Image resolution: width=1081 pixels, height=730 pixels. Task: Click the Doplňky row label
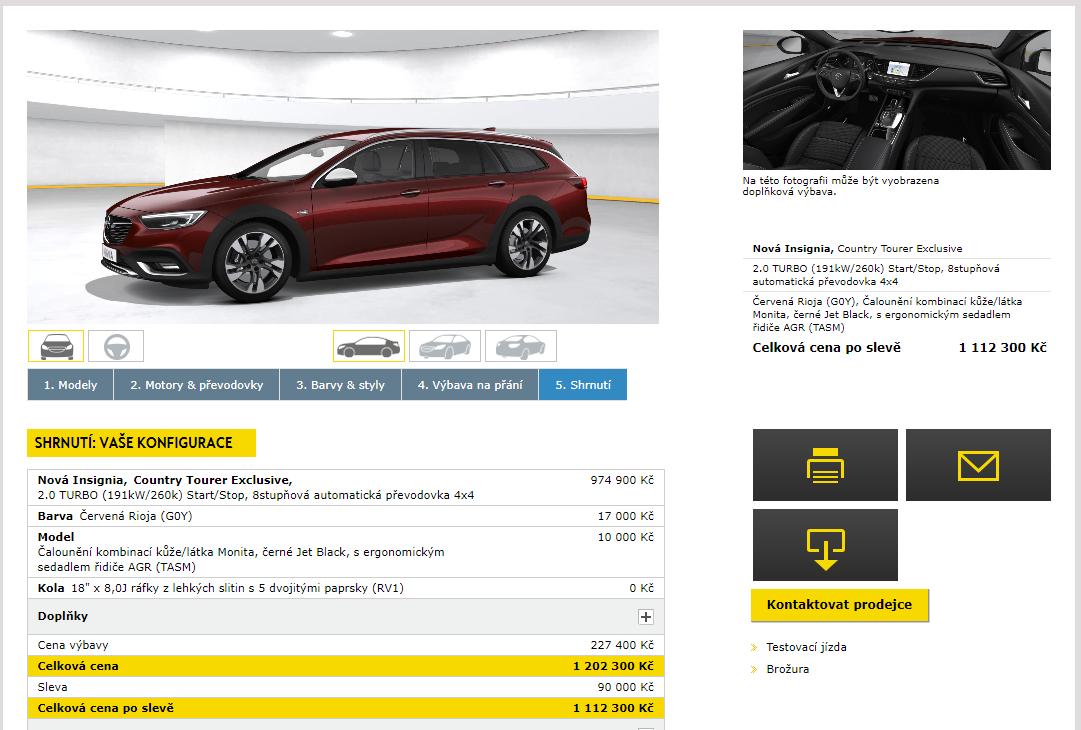(63, 617)
